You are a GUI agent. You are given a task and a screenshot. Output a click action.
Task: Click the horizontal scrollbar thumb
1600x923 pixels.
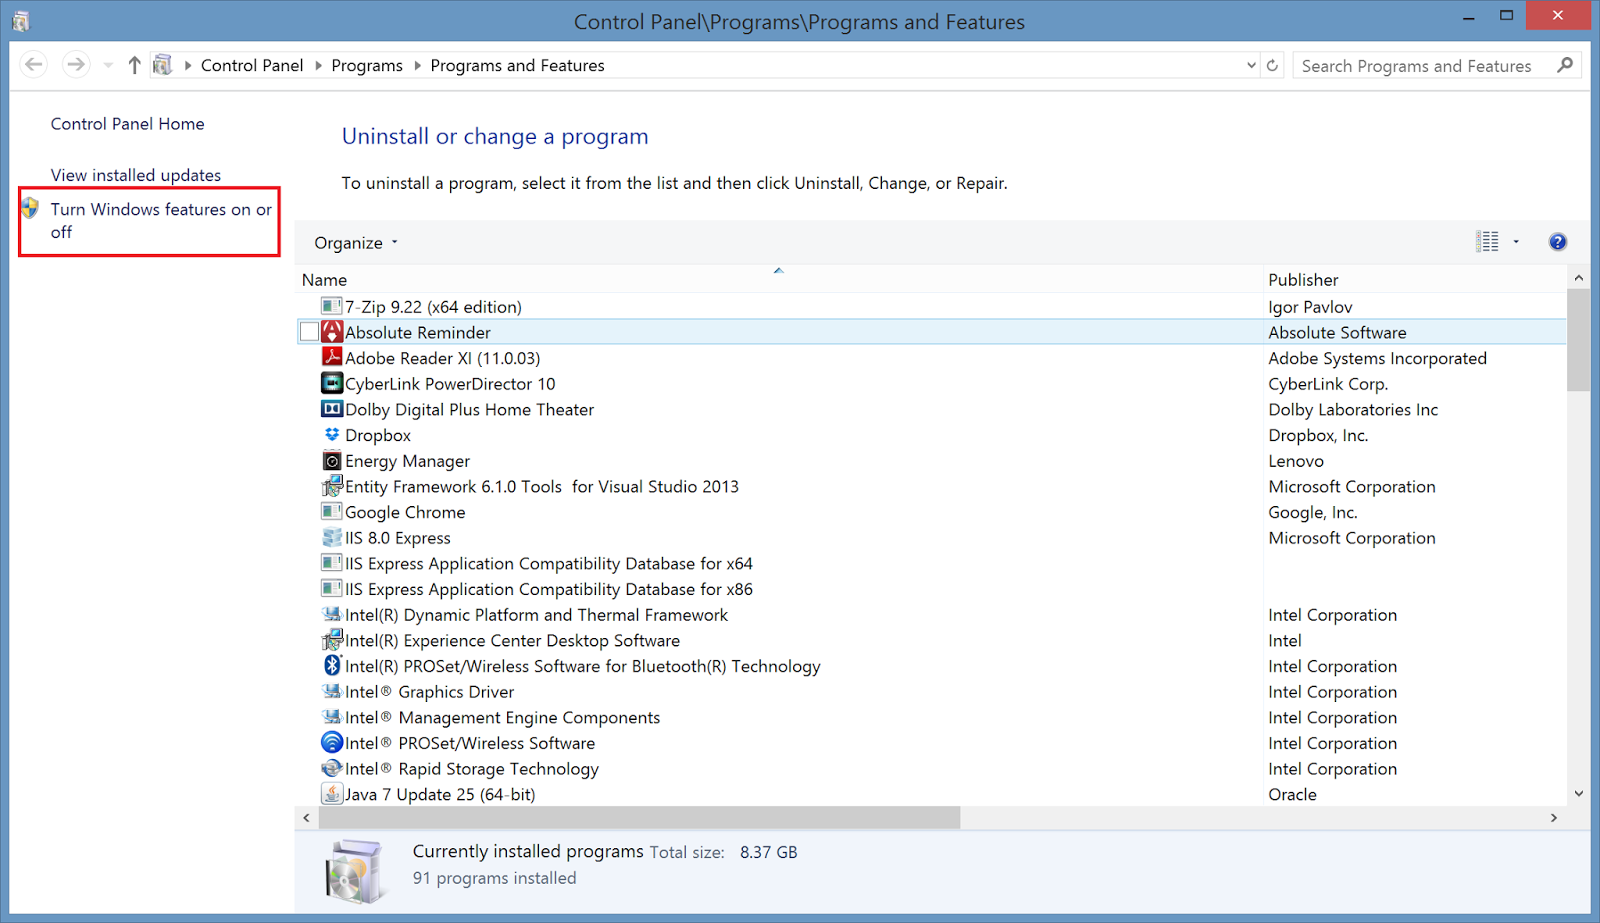(x=640, y=818)
